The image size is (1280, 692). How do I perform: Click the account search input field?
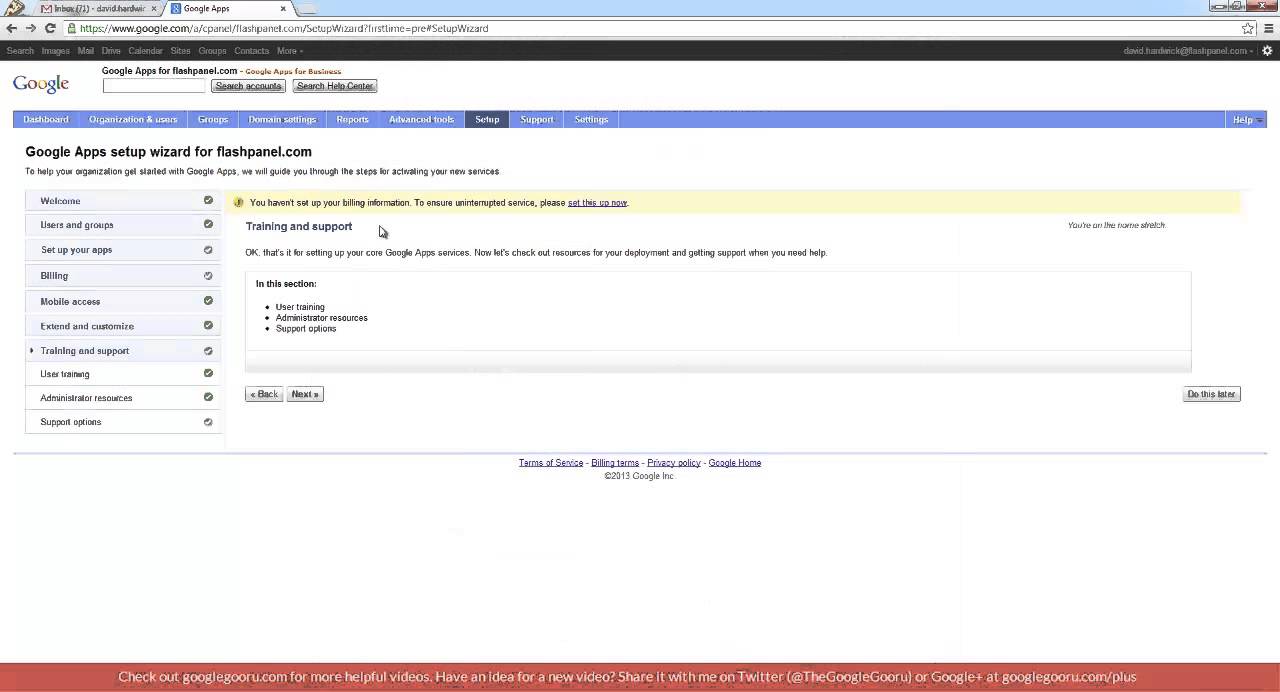pos(153,86)
